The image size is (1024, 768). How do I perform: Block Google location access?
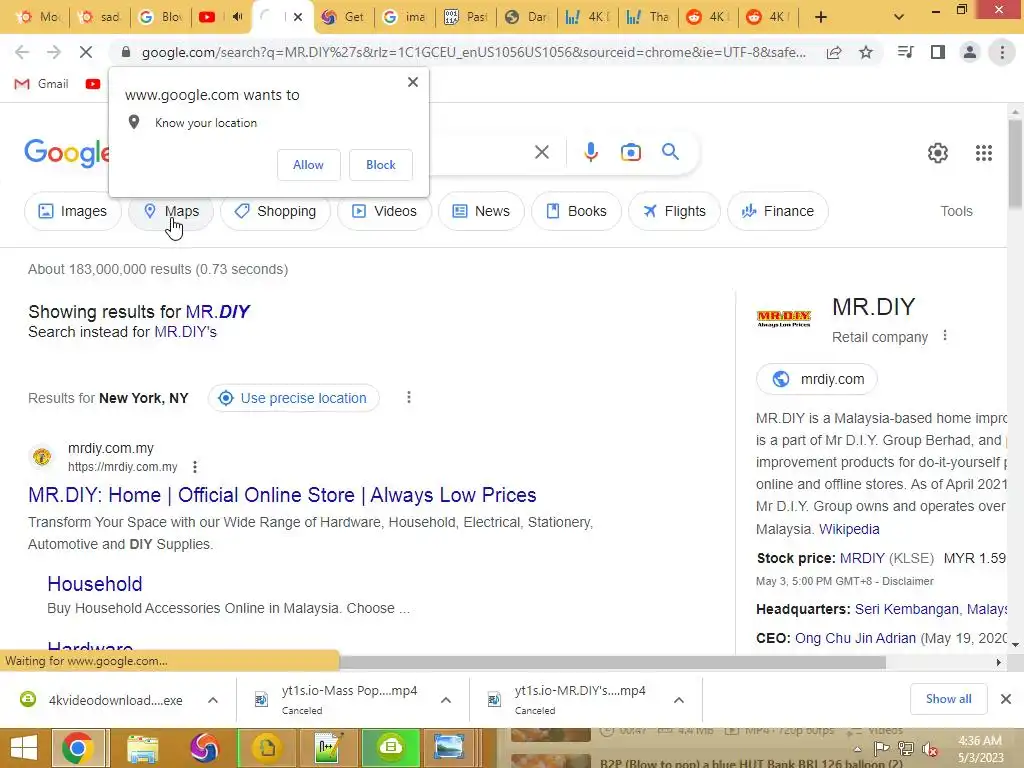click(x=381, y=165)
